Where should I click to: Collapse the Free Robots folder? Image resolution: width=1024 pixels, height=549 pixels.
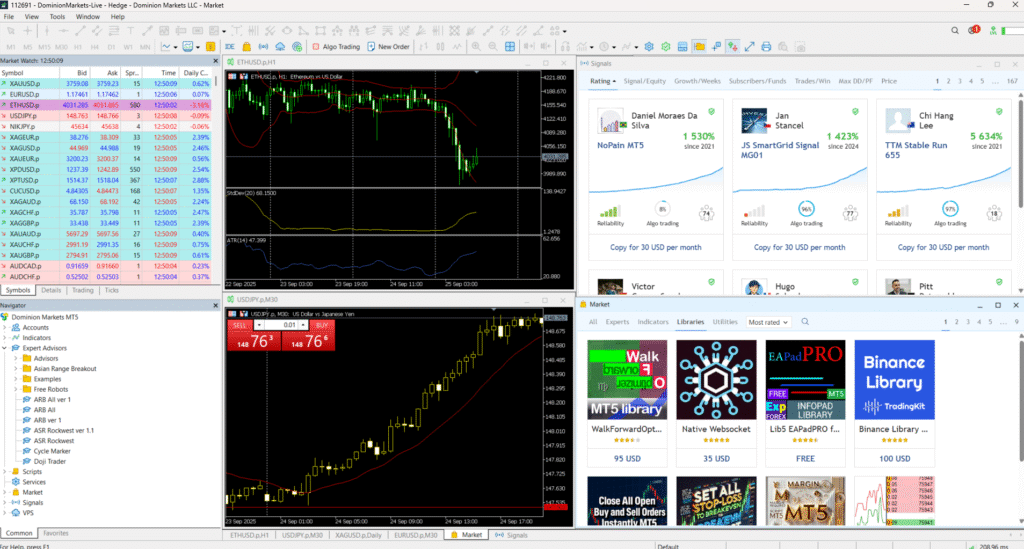pyautogui.click(x=17, y=389)
